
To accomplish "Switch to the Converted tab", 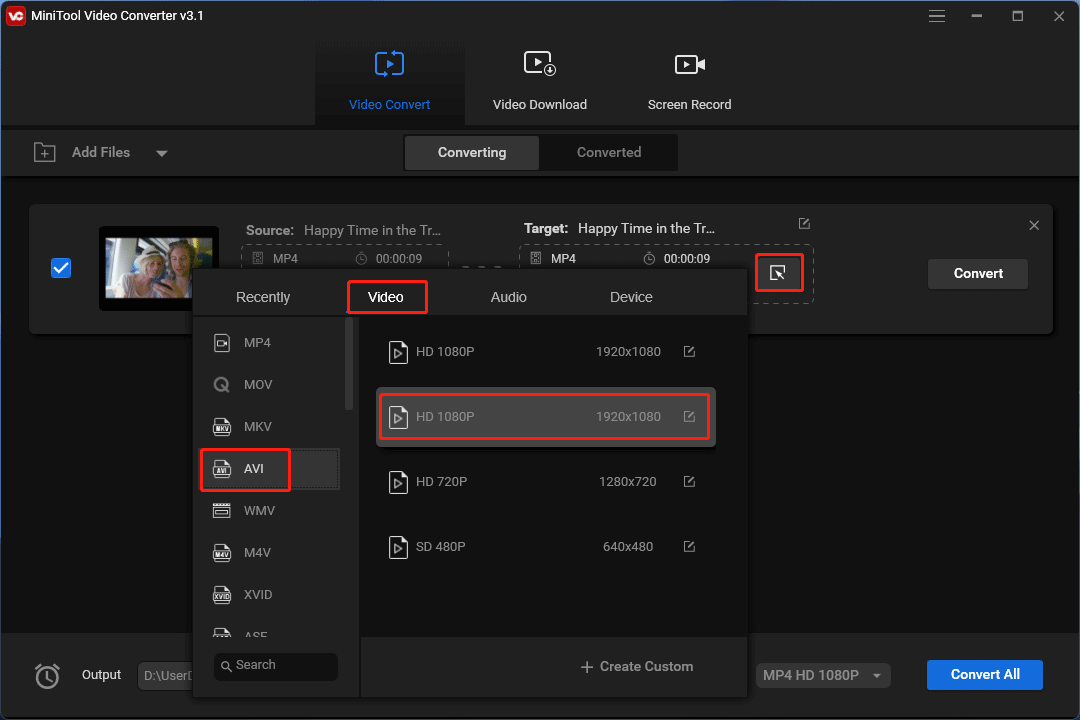I will coord(609,152).
